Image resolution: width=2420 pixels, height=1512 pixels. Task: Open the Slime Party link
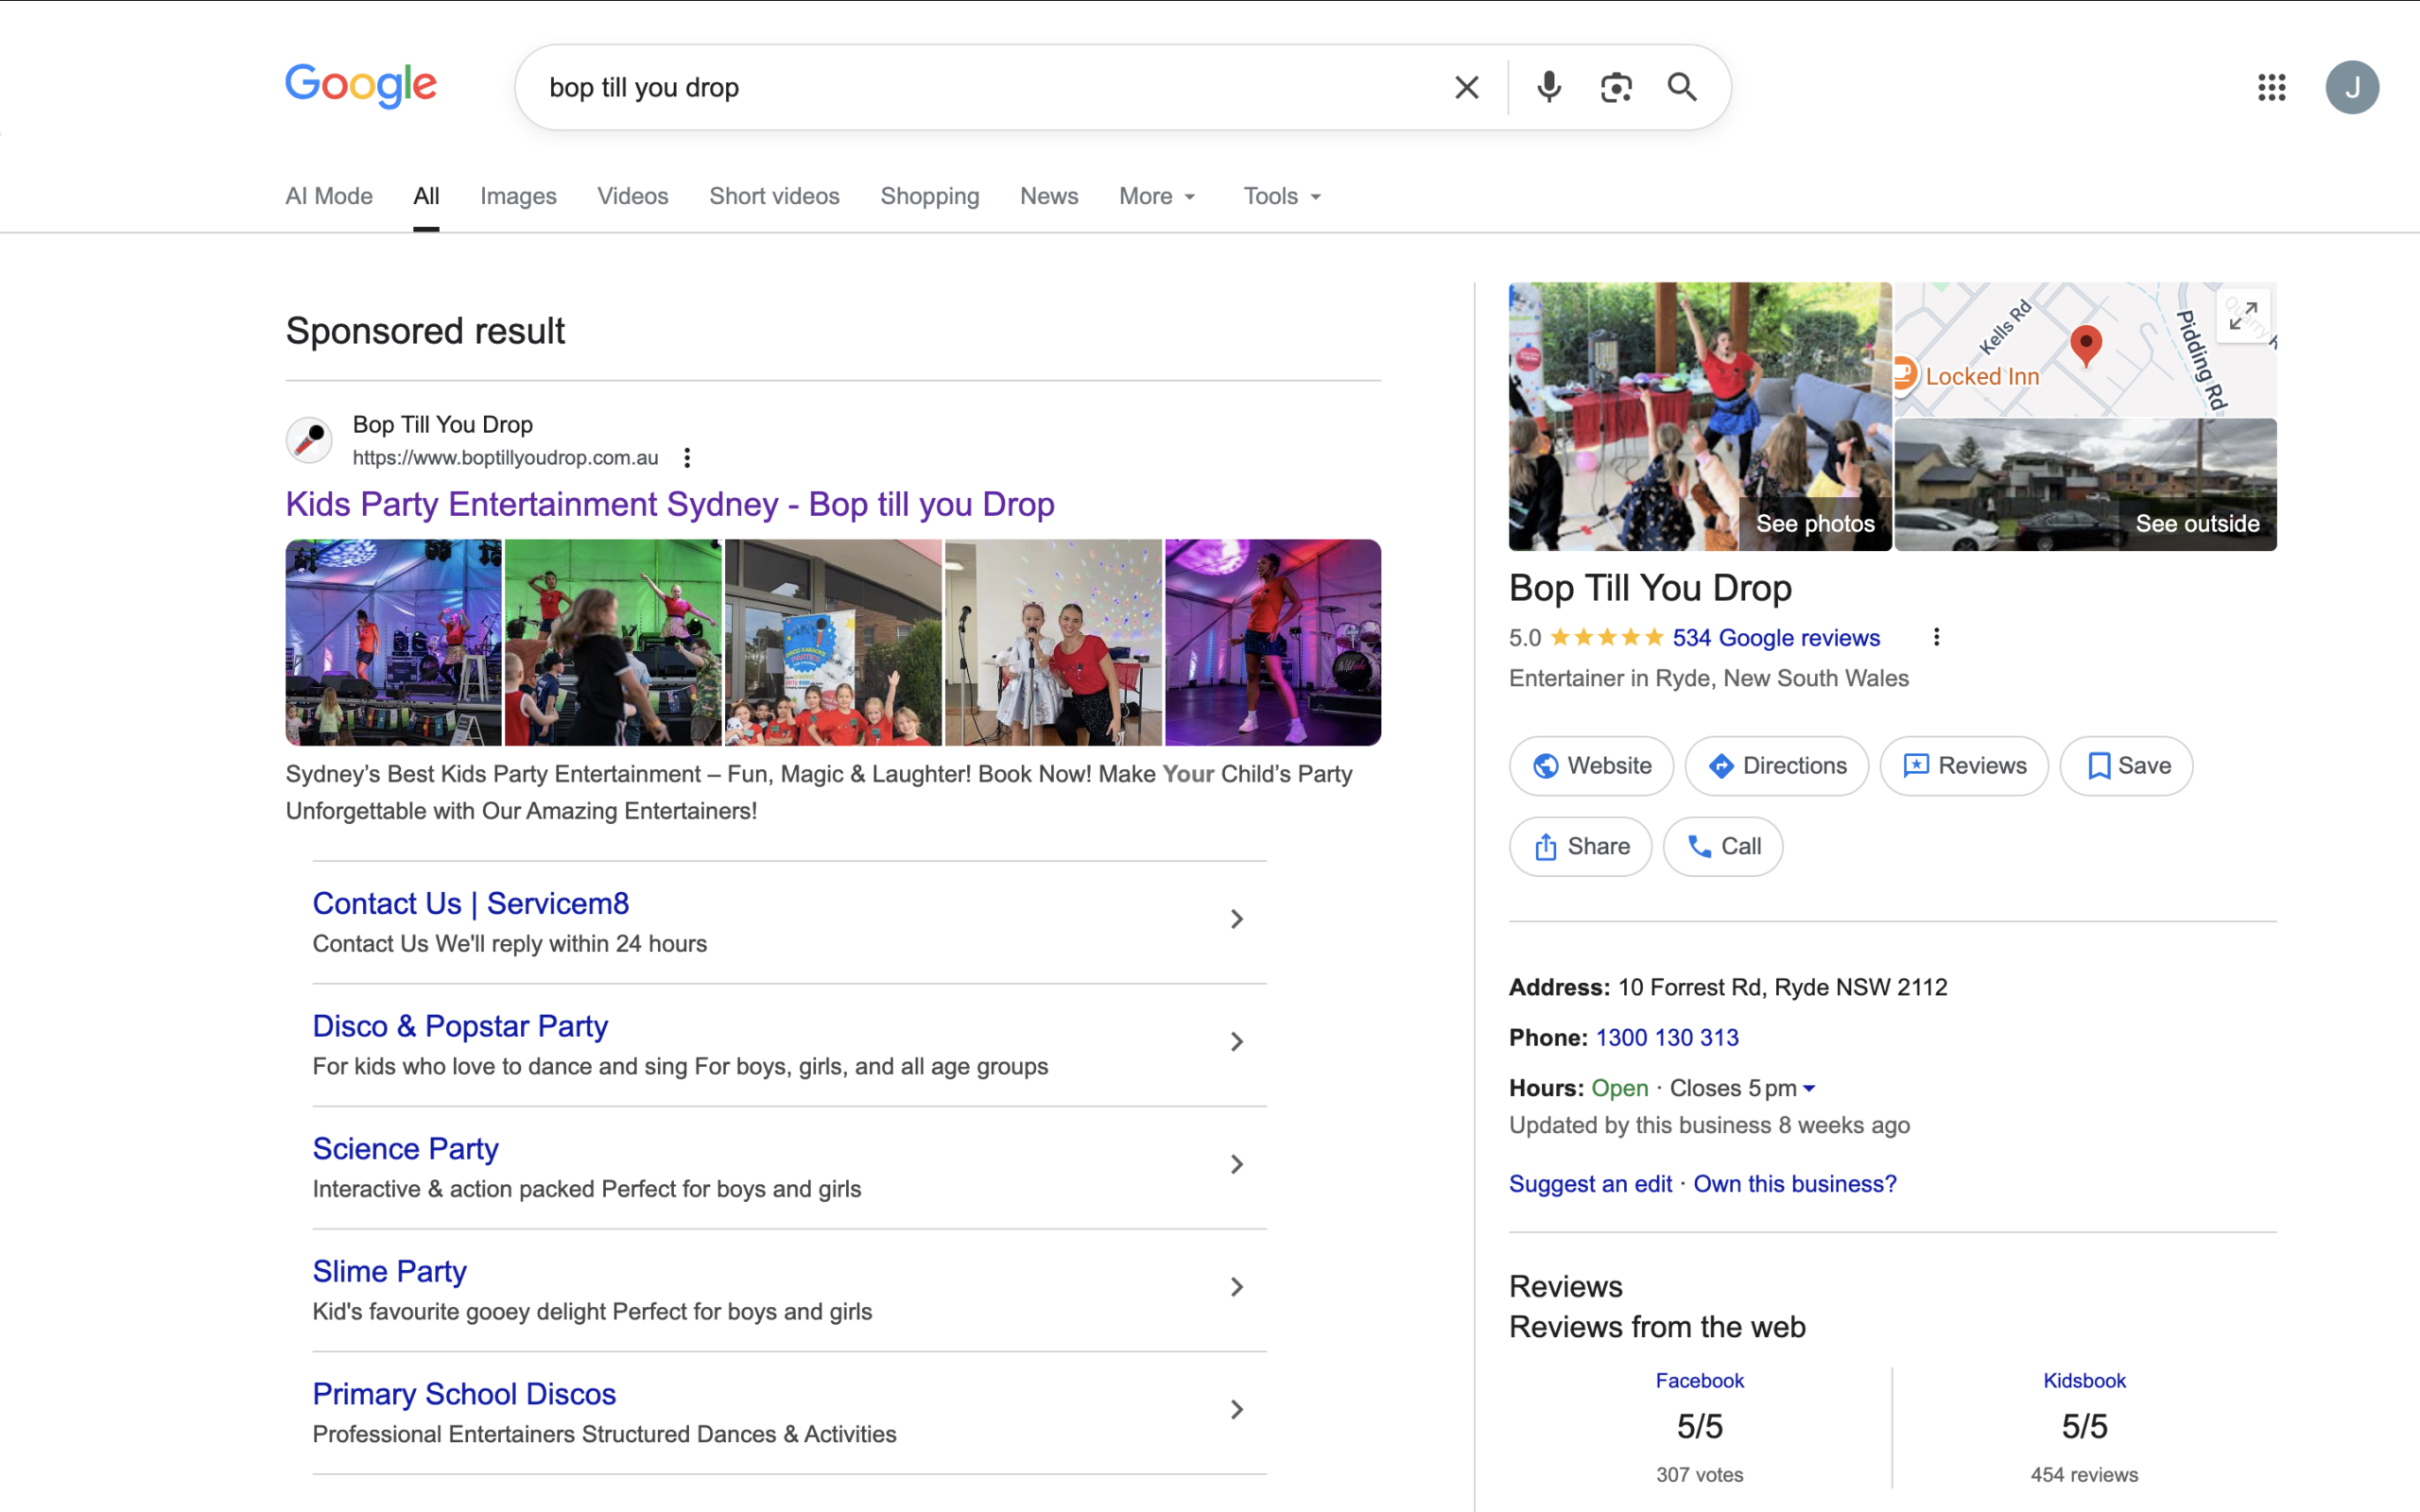389,1271
